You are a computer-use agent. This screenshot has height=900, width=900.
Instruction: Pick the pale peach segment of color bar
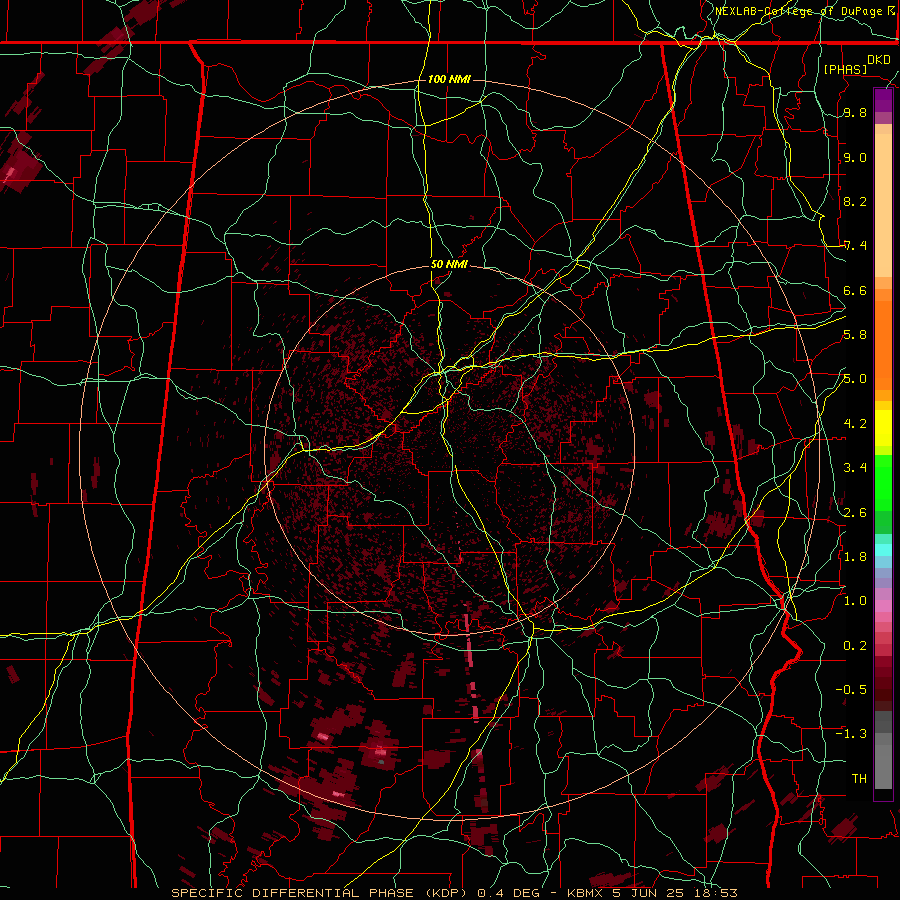pyautogui.click(x=883, y=205)
